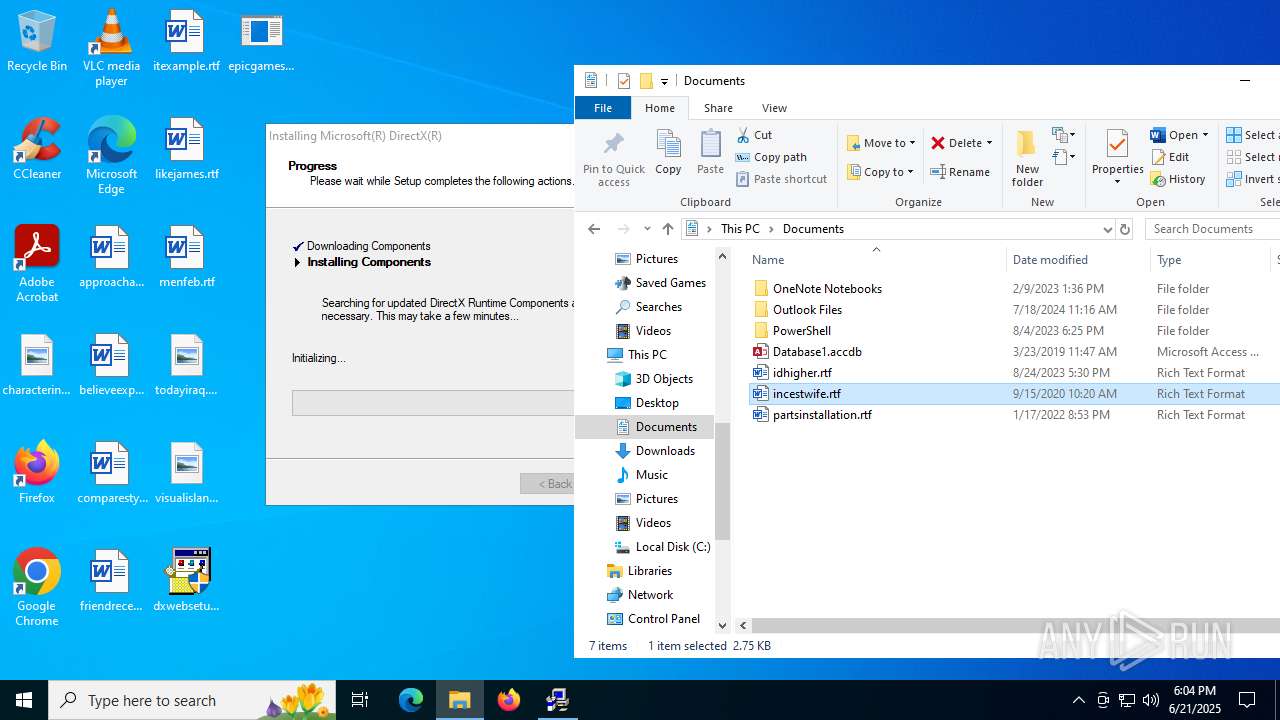Open Control Panel in navigation pane

pos(663,618)
